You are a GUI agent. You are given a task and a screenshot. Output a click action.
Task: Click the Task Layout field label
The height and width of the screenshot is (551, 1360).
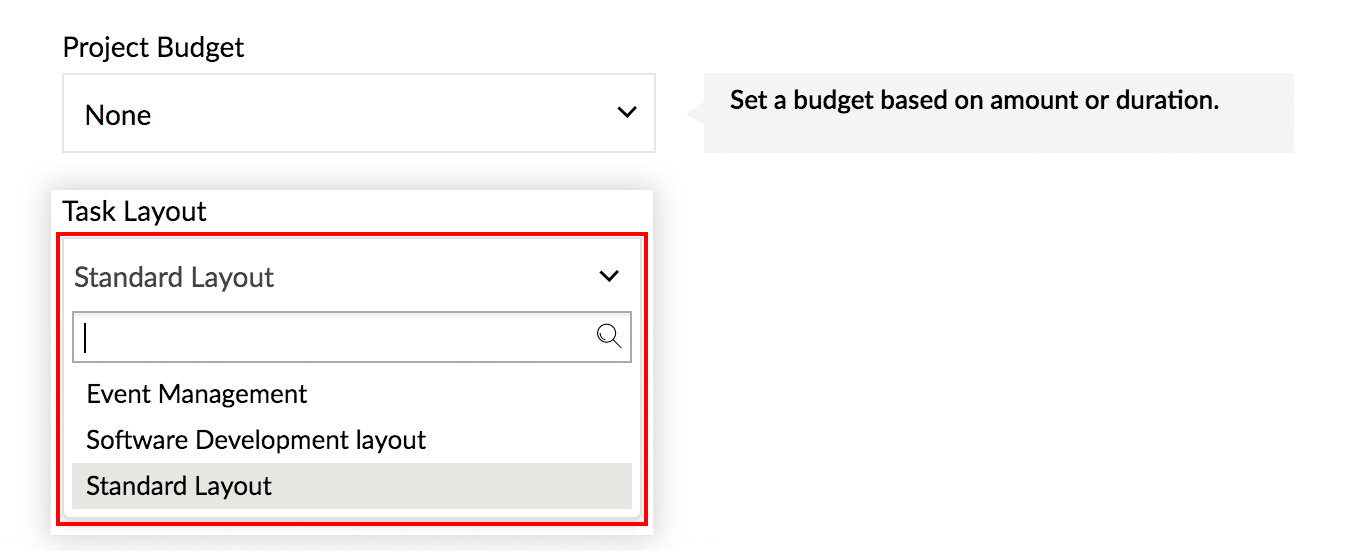134,212
